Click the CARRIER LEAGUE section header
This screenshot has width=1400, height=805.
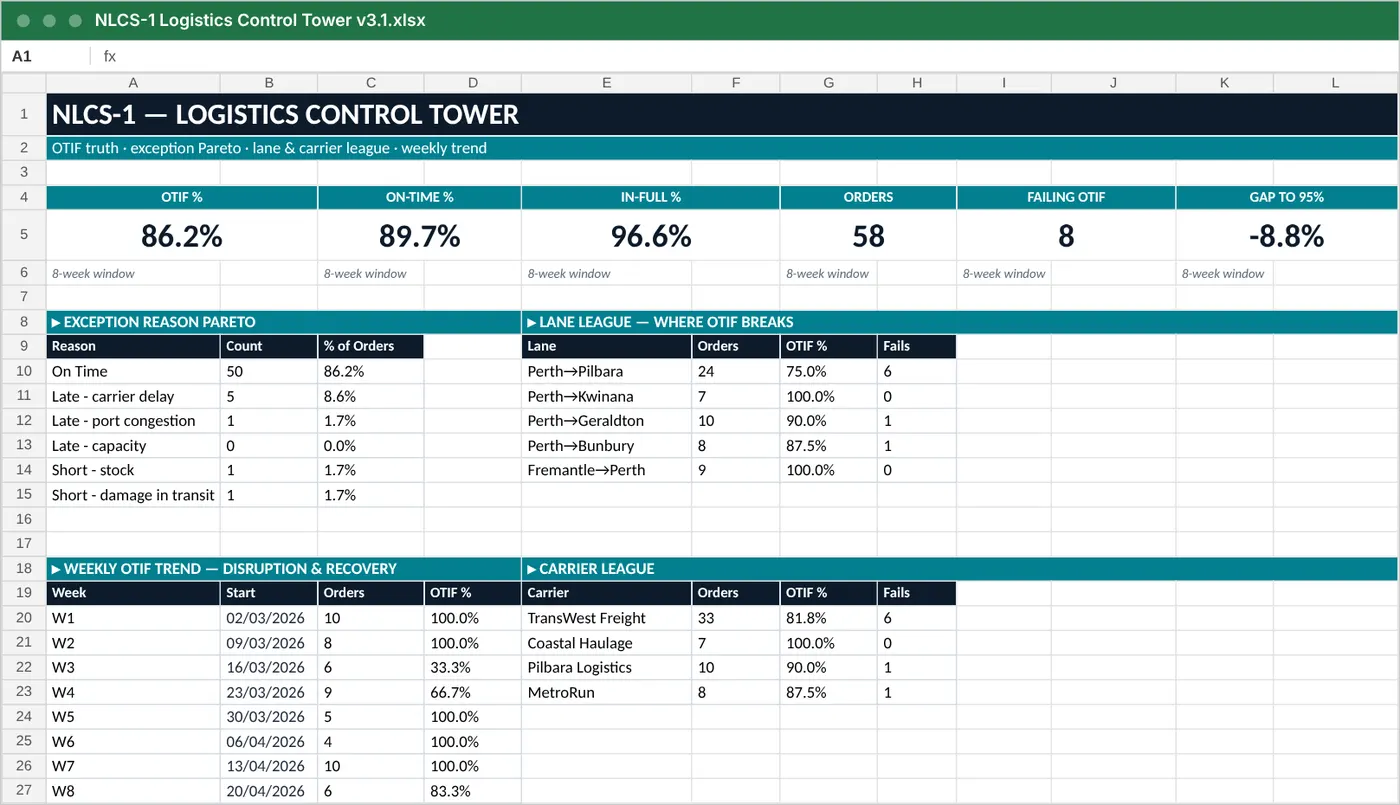959,568
